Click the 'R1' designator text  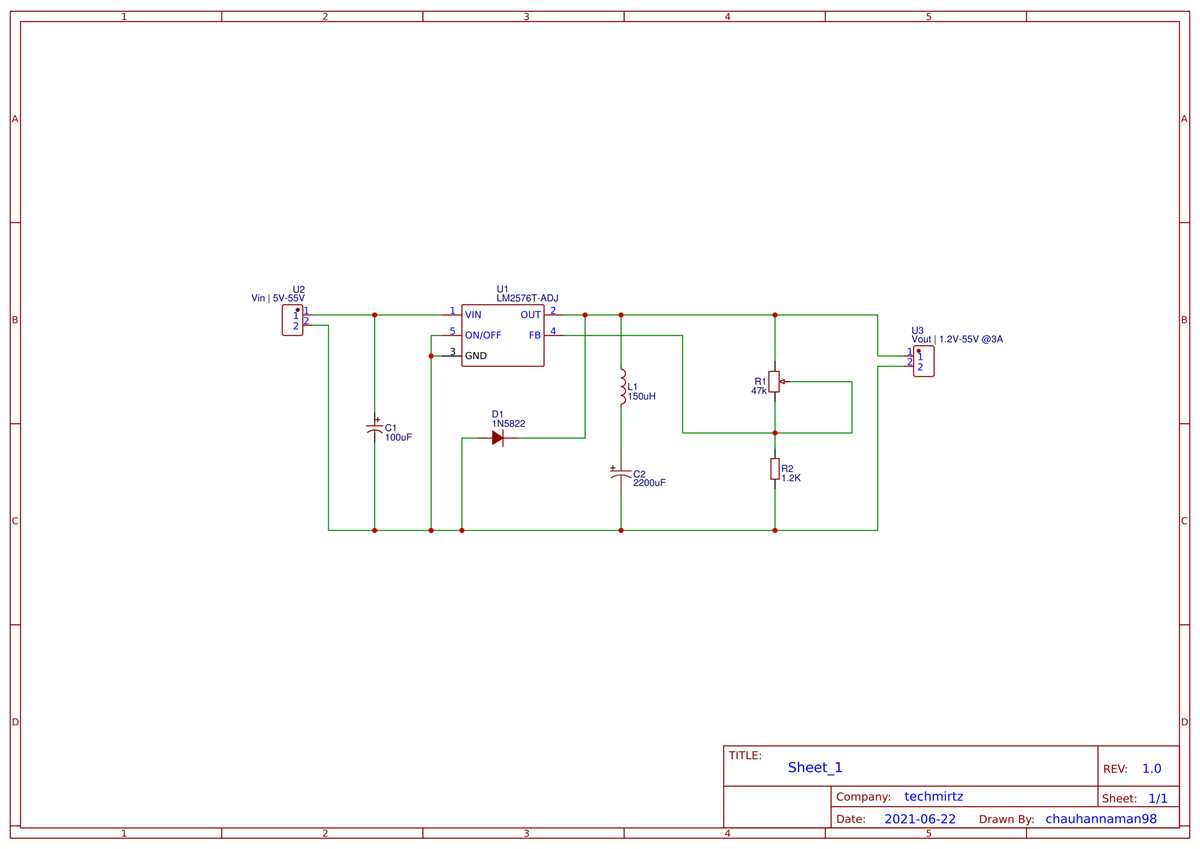[x=760, y=381]
